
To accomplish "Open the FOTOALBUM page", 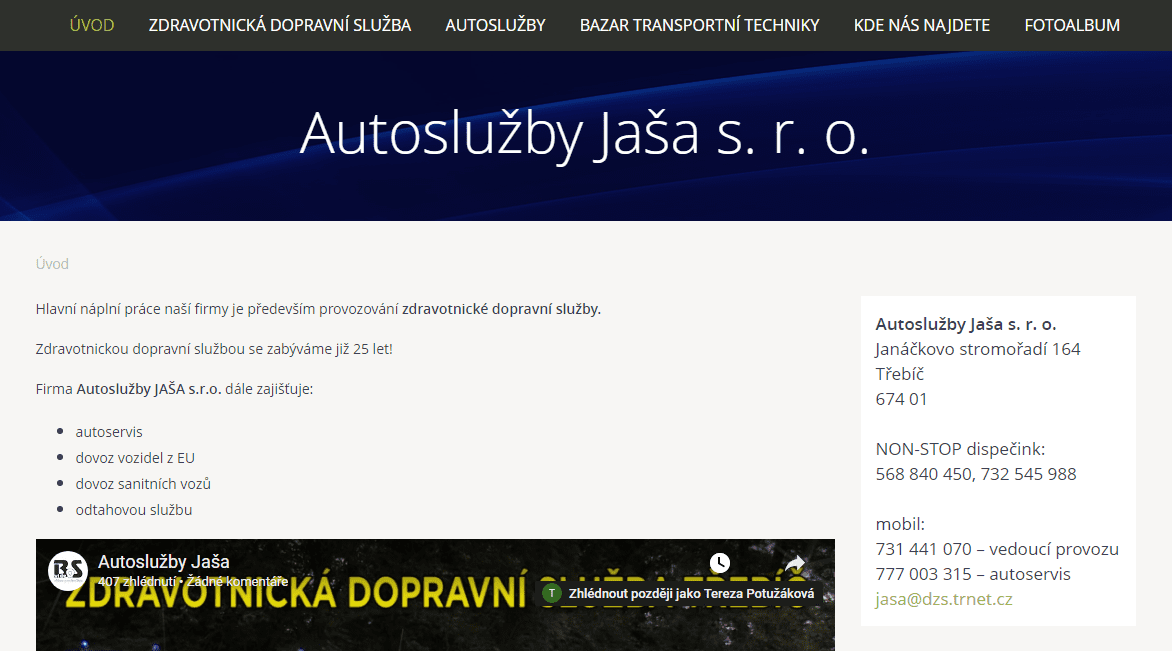I will click(1072, 25).
